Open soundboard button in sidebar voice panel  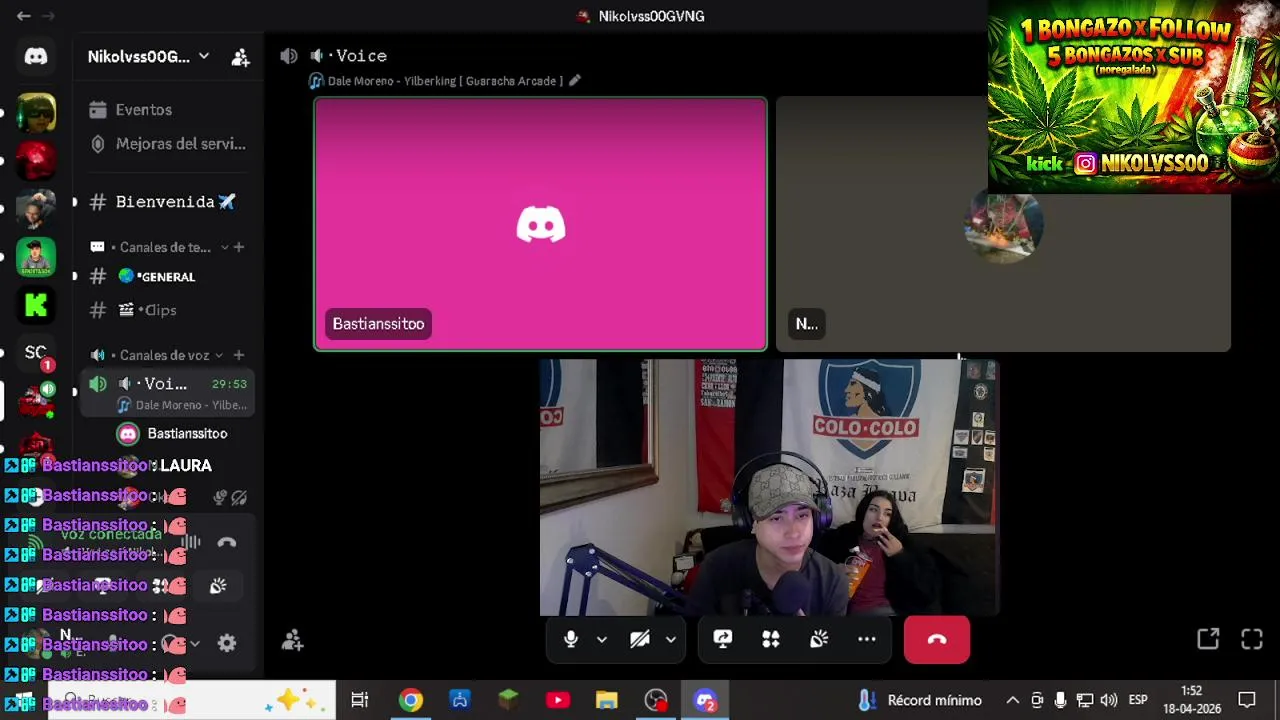tap(218, 586)
